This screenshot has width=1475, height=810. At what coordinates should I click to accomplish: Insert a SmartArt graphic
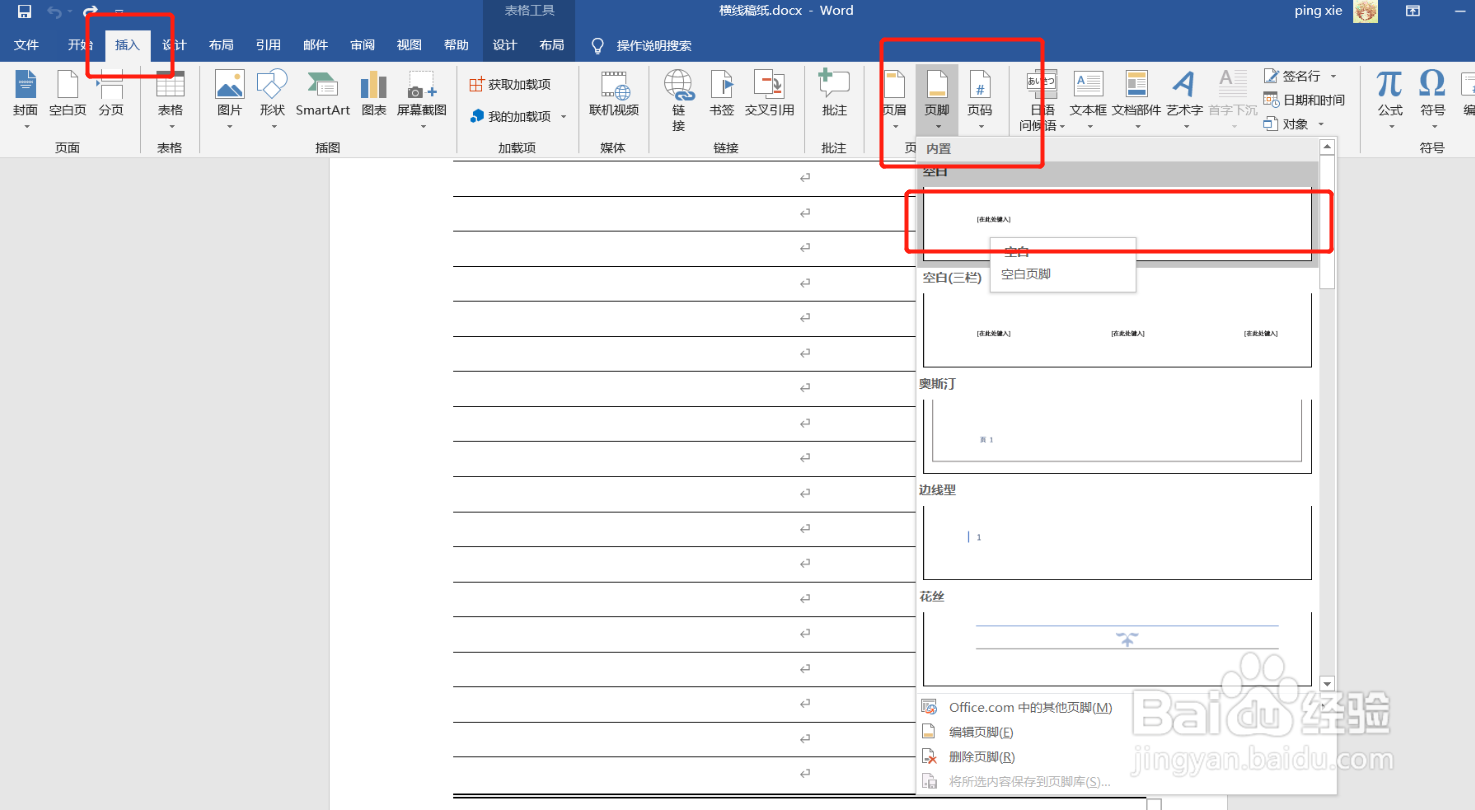pos(323,95)
